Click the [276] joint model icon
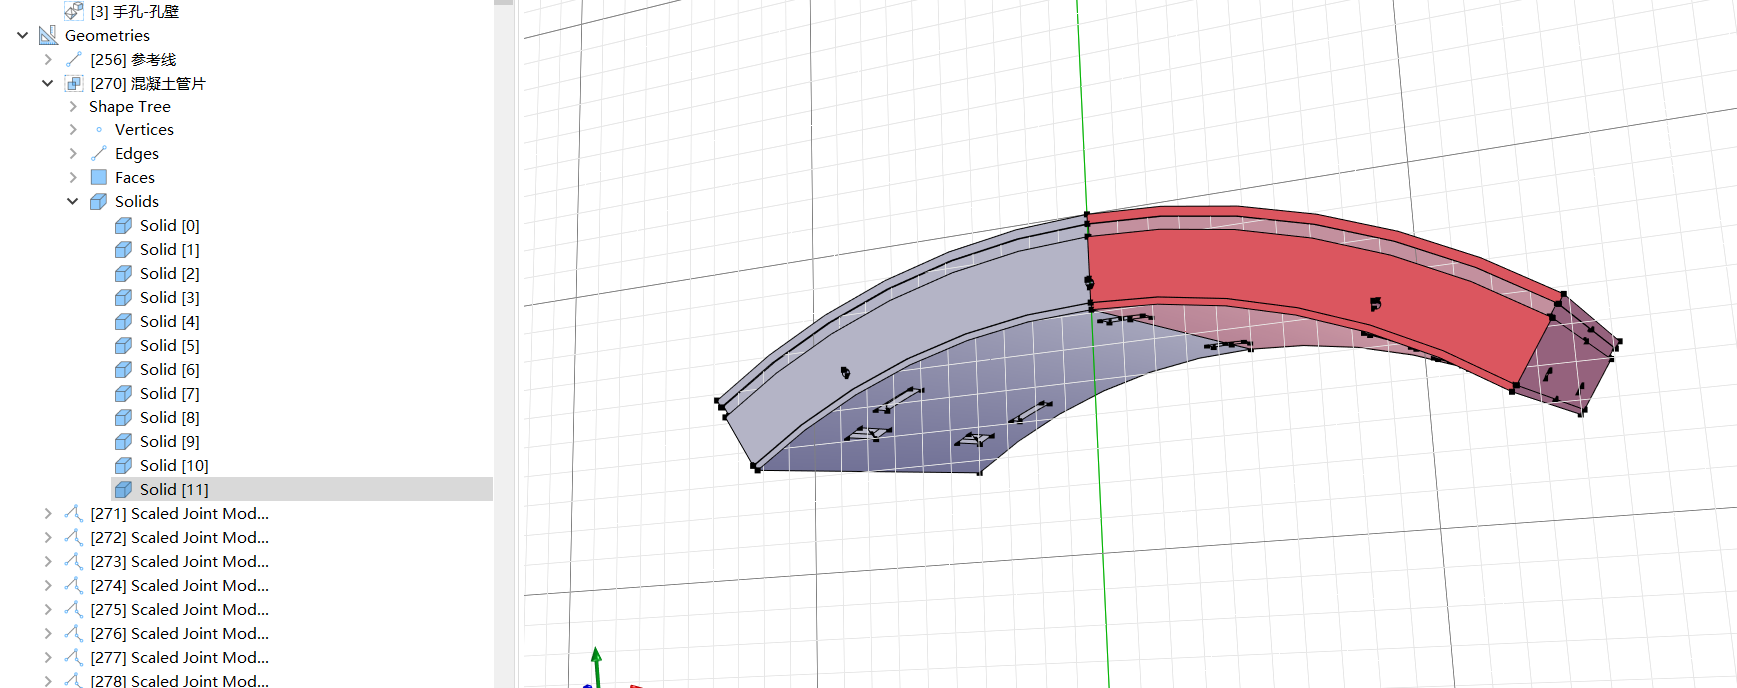Screen dimensions: 1737x688 (x=74, y=633)
